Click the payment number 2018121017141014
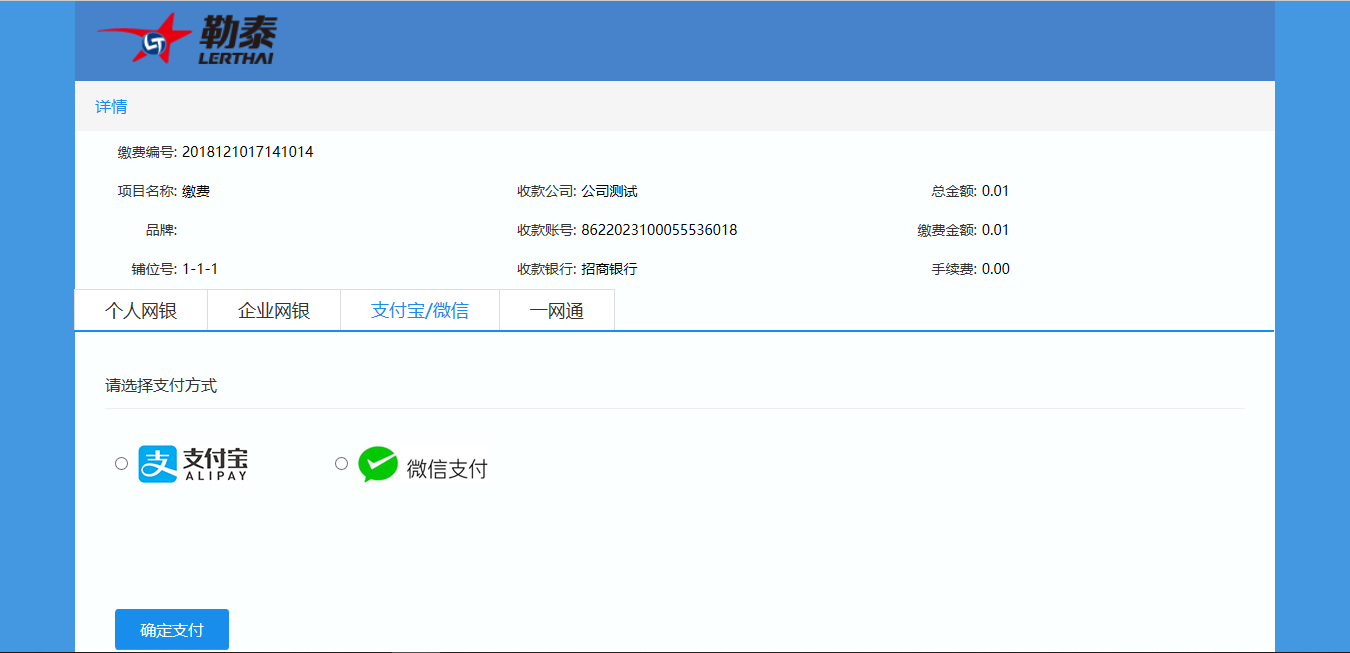This screenshot has width=1350, height=653. coord(248,152)
